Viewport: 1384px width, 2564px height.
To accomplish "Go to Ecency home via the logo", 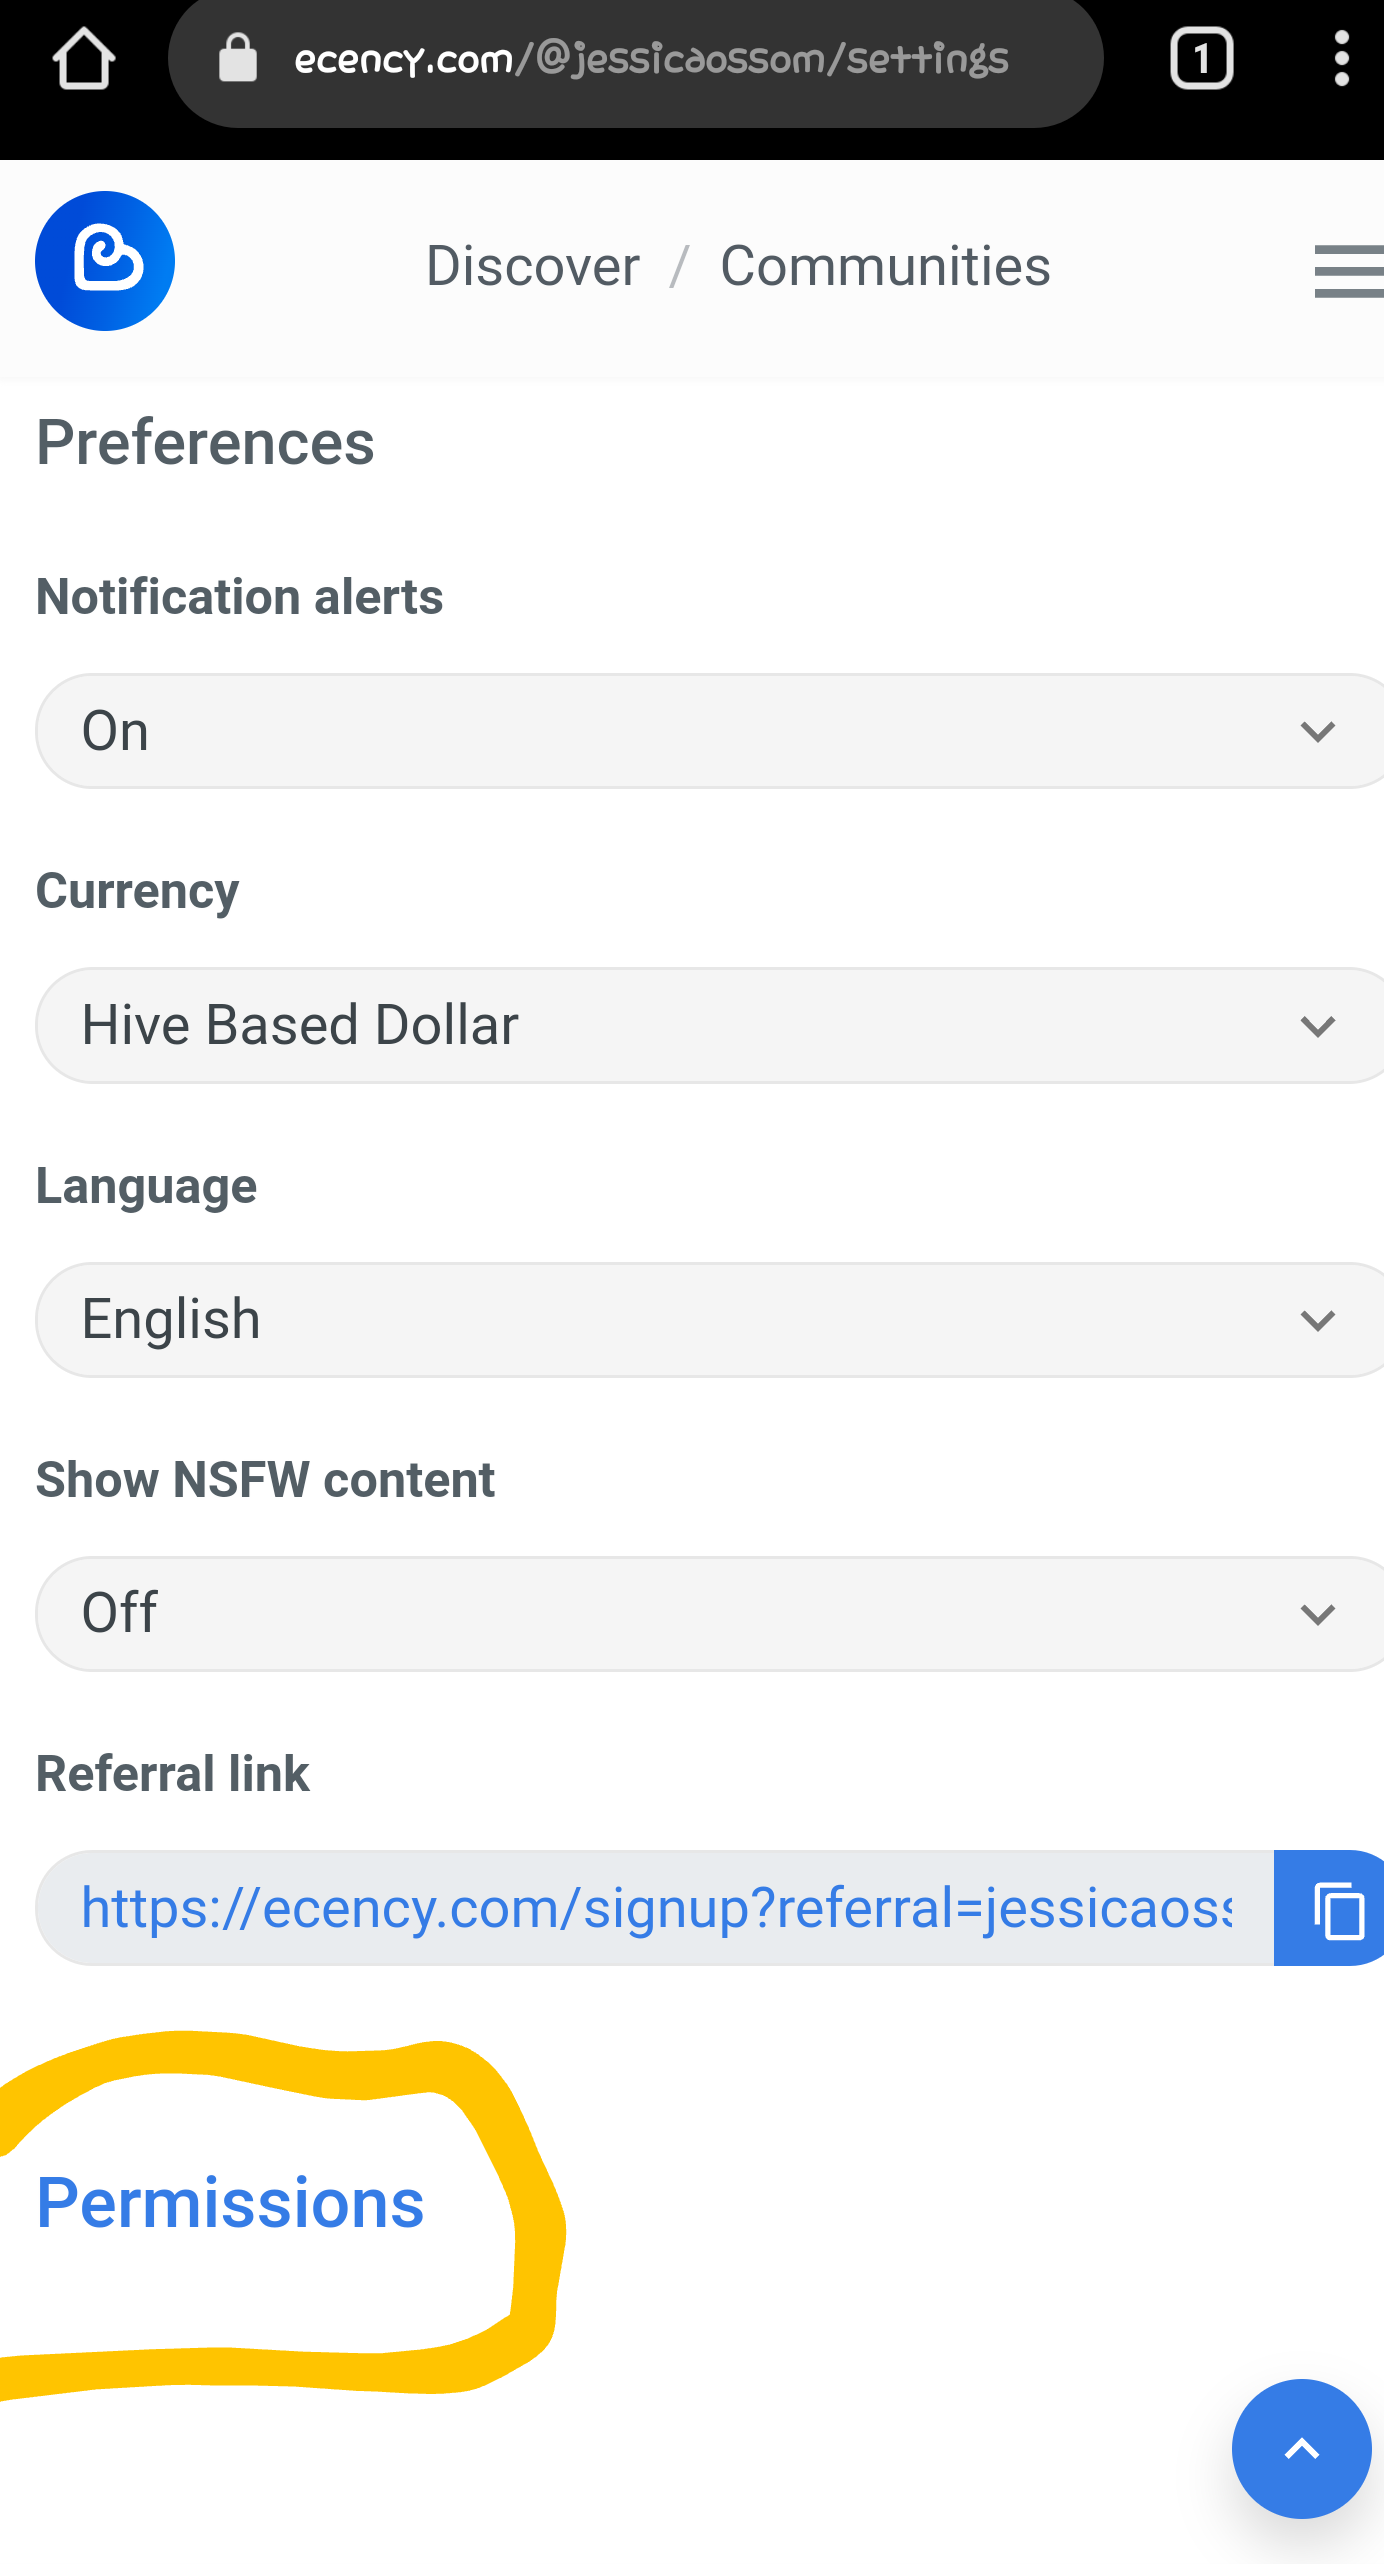I will 105,261.
